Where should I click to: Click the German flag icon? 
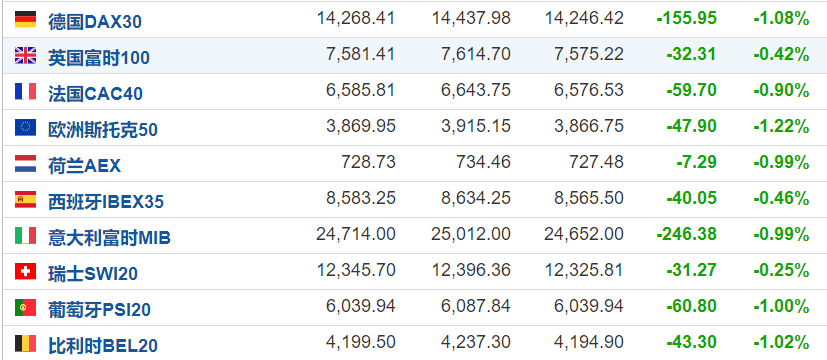[x=25, y=20]
